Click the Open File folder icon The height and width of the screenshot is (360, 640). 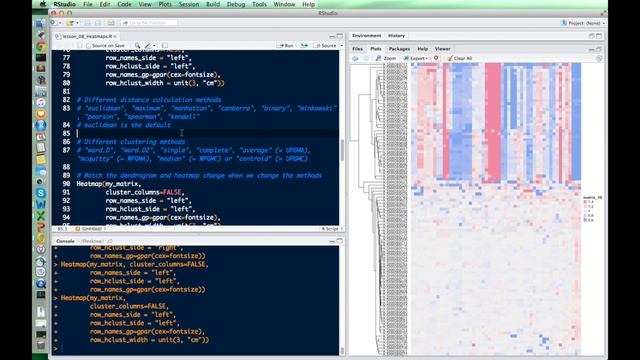click(x=70, y=23)
